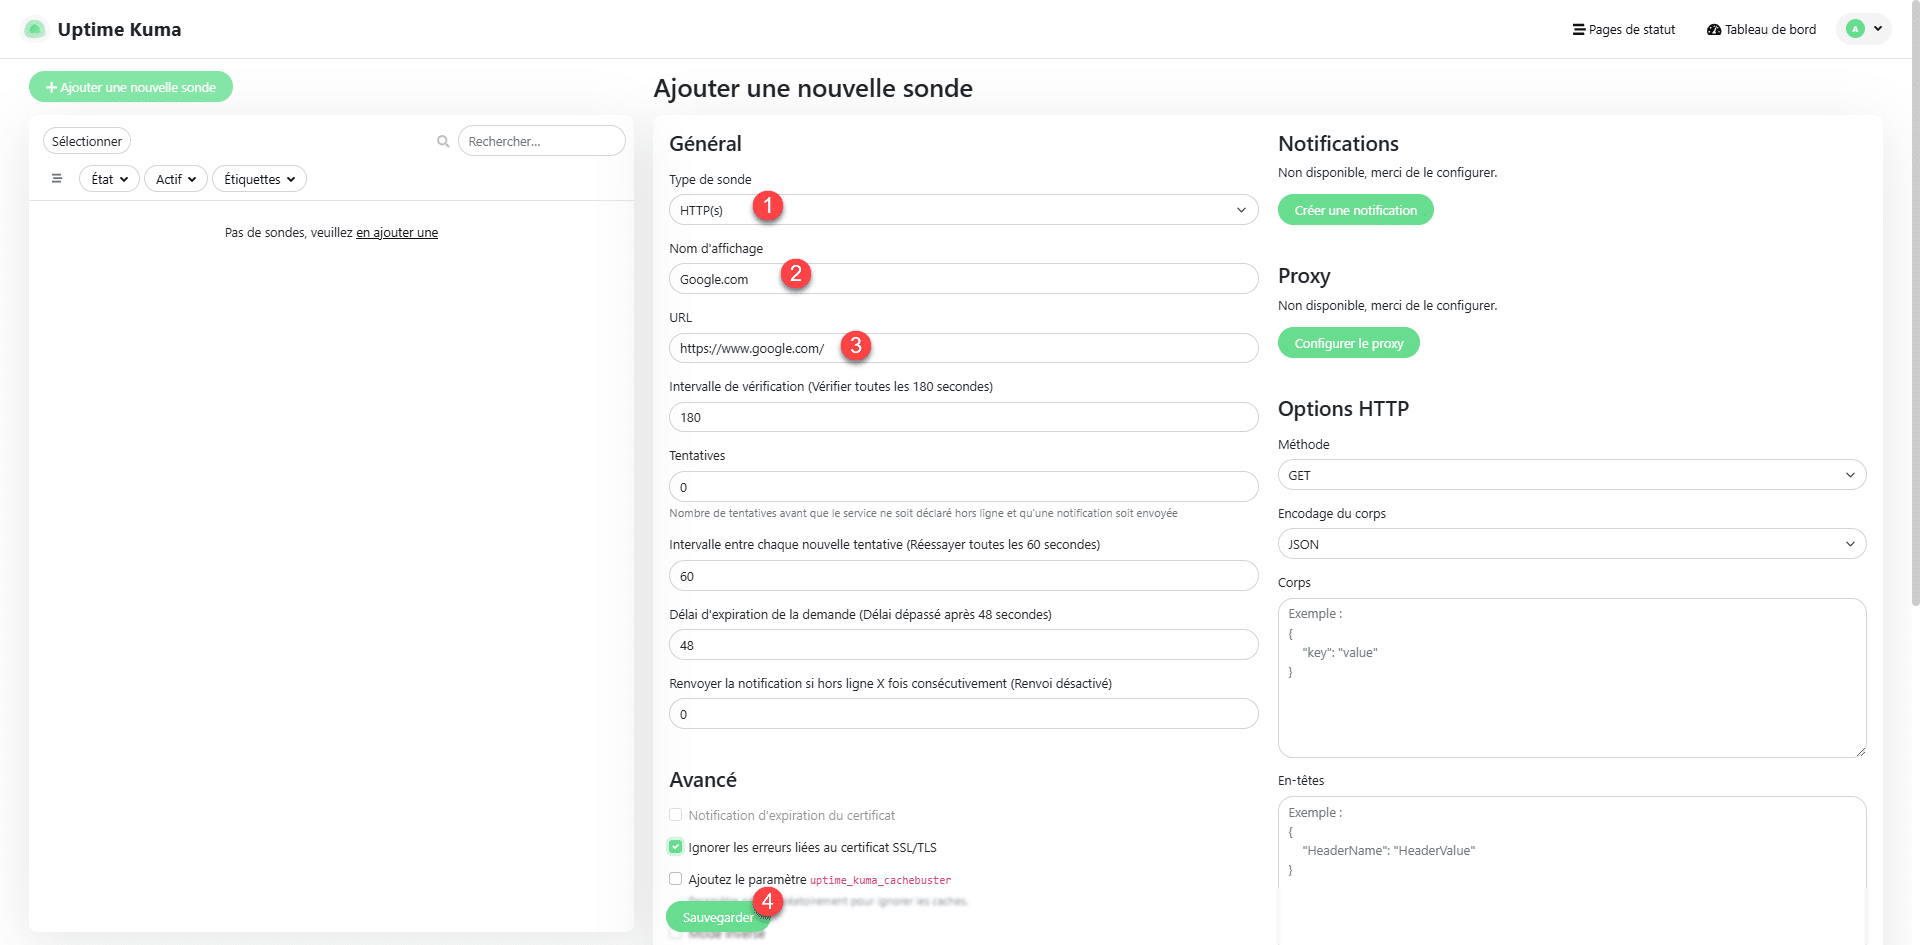Enable the uptime_kuma_cachebuster parameter checkbox
The image size is (1920, 945).
[676, 879]
